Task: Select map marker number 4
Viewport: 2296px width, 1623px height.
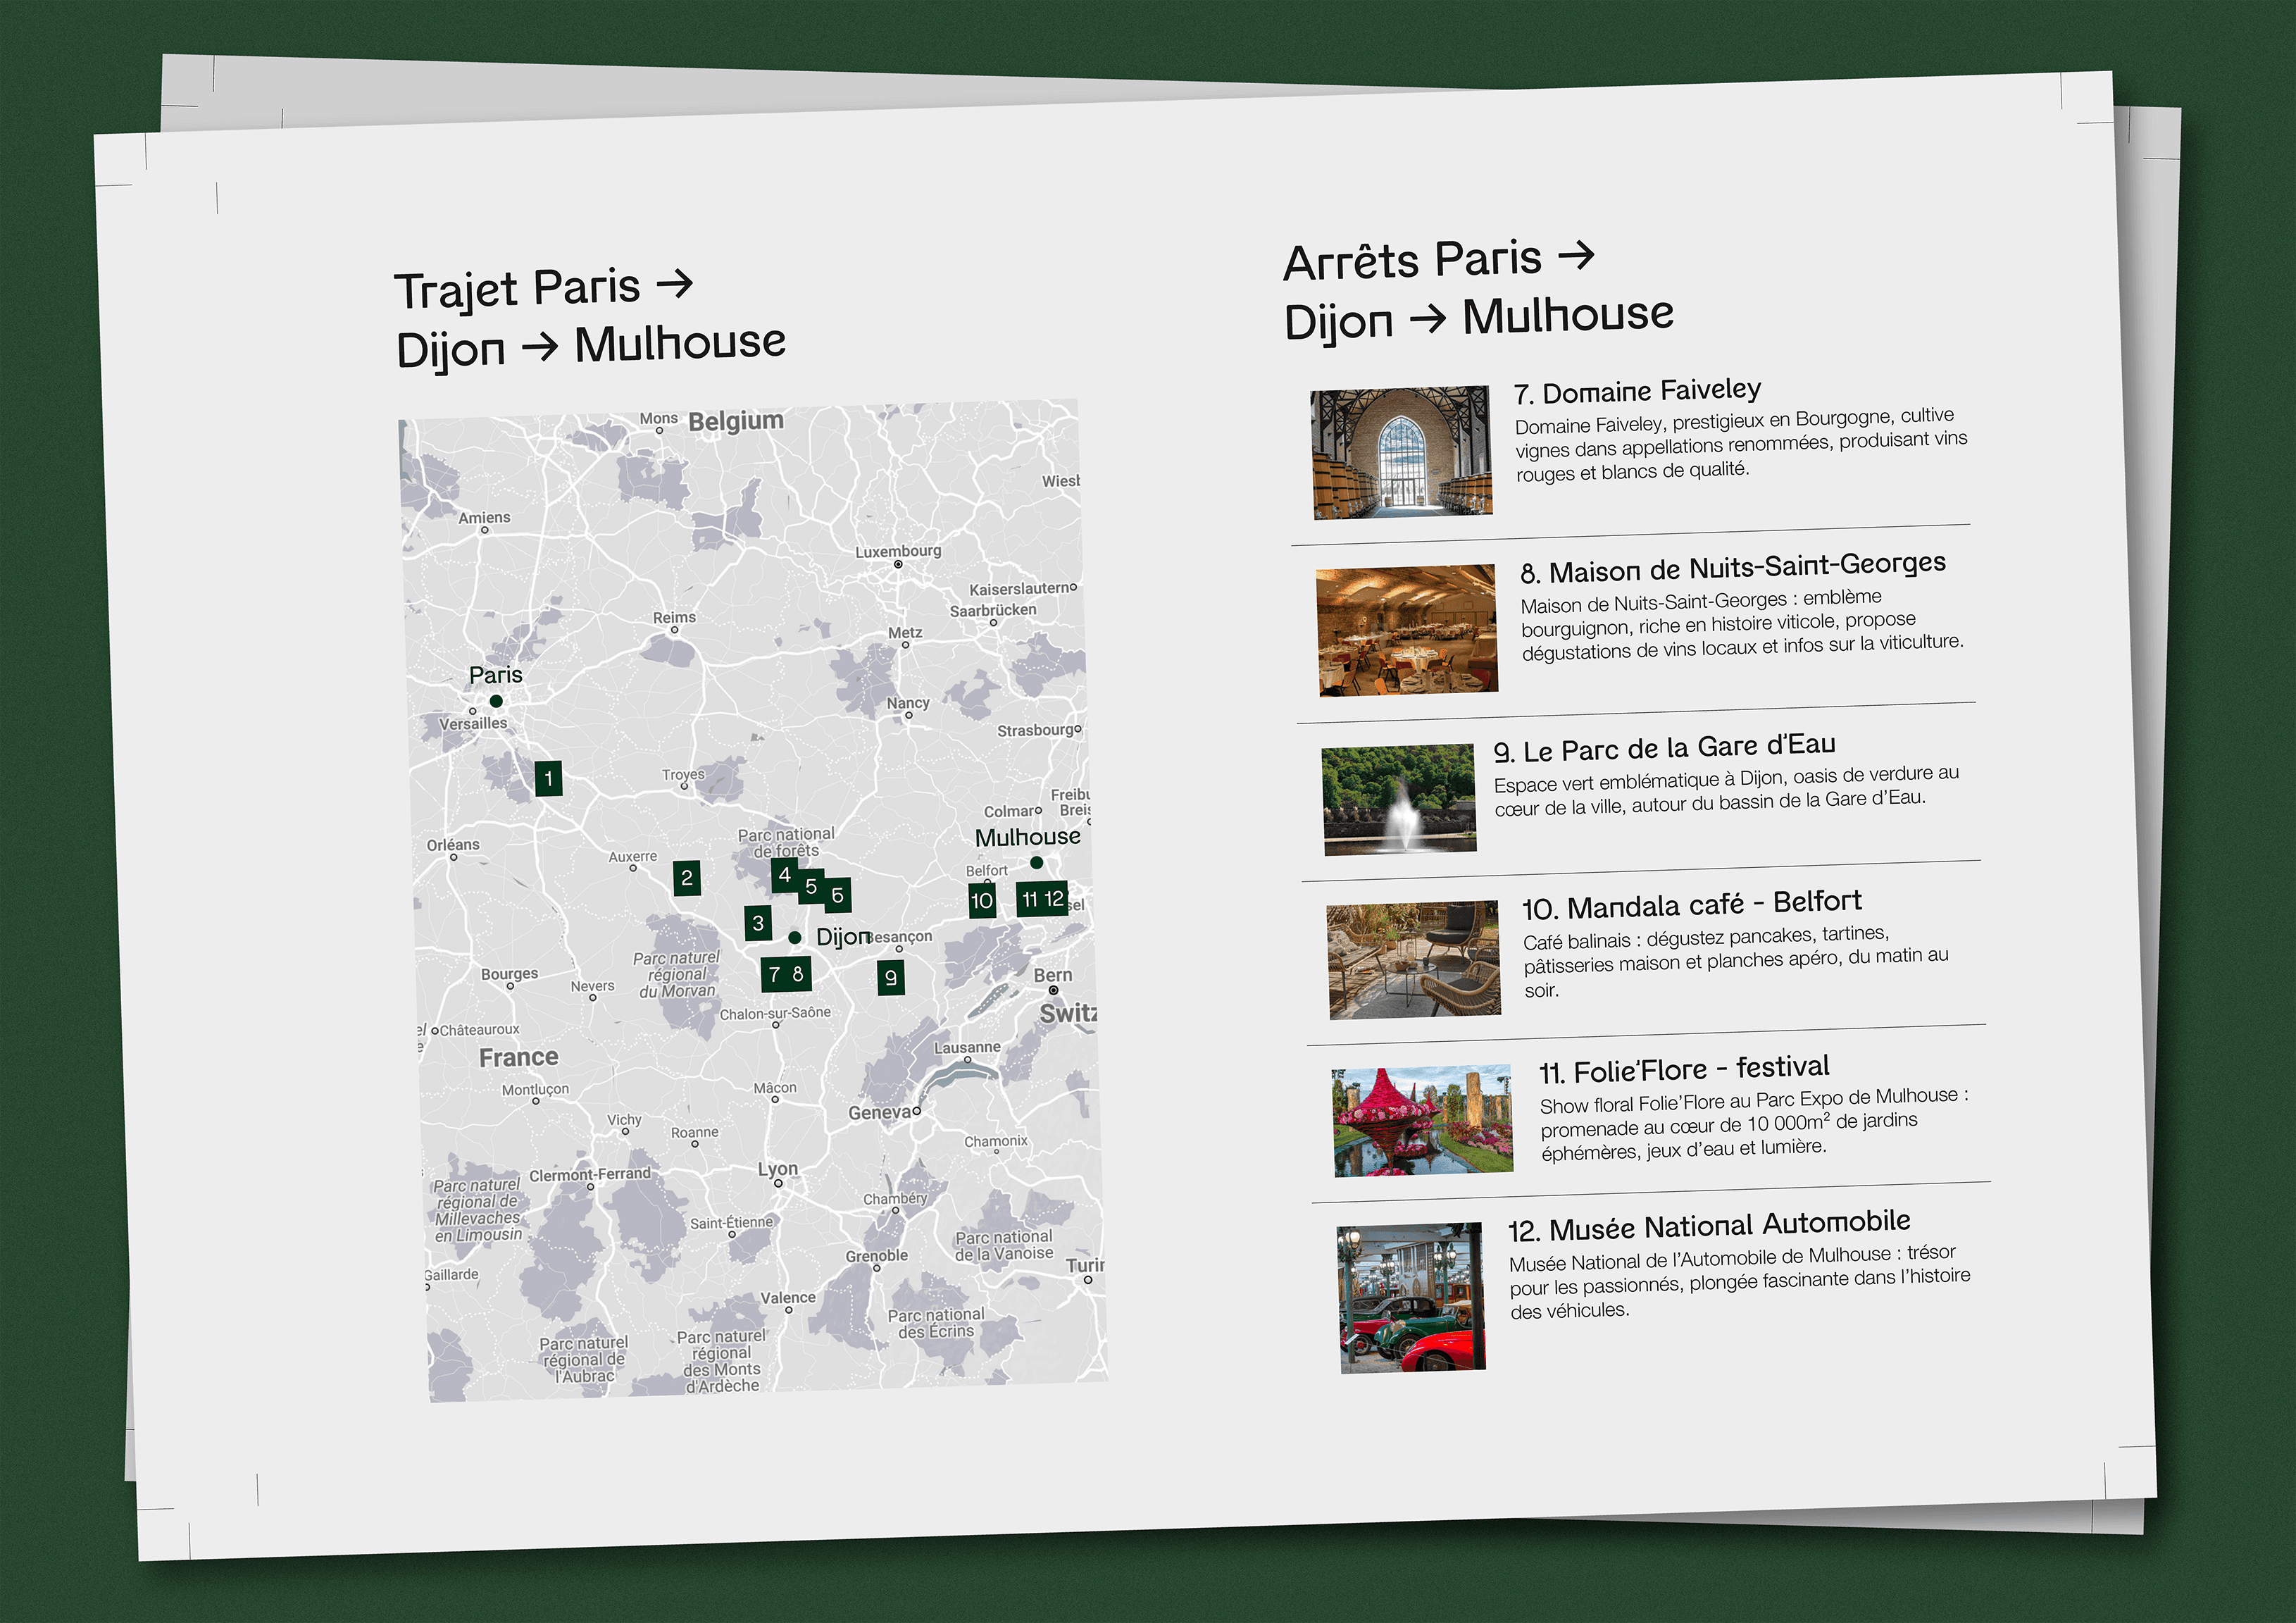Action: pos(784,875)
